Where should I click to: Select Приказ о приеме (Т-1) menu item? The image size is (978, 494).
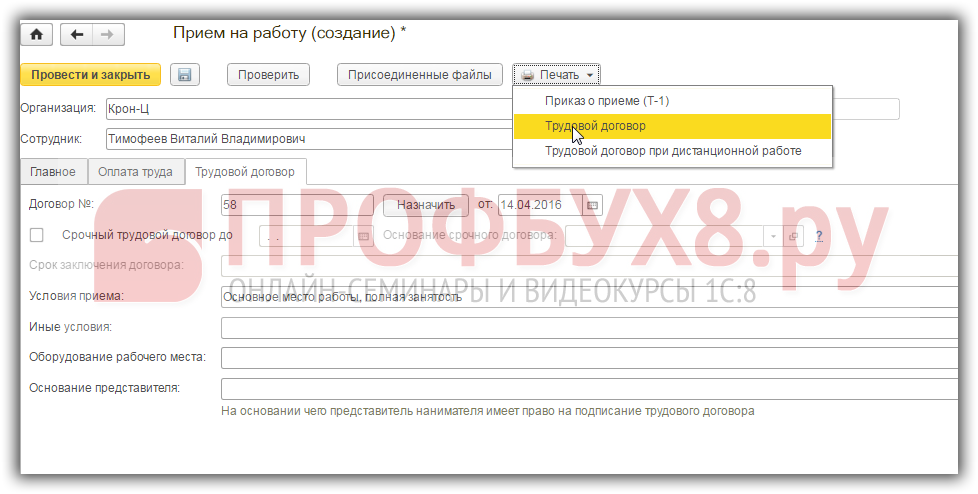tap(606, 101)
